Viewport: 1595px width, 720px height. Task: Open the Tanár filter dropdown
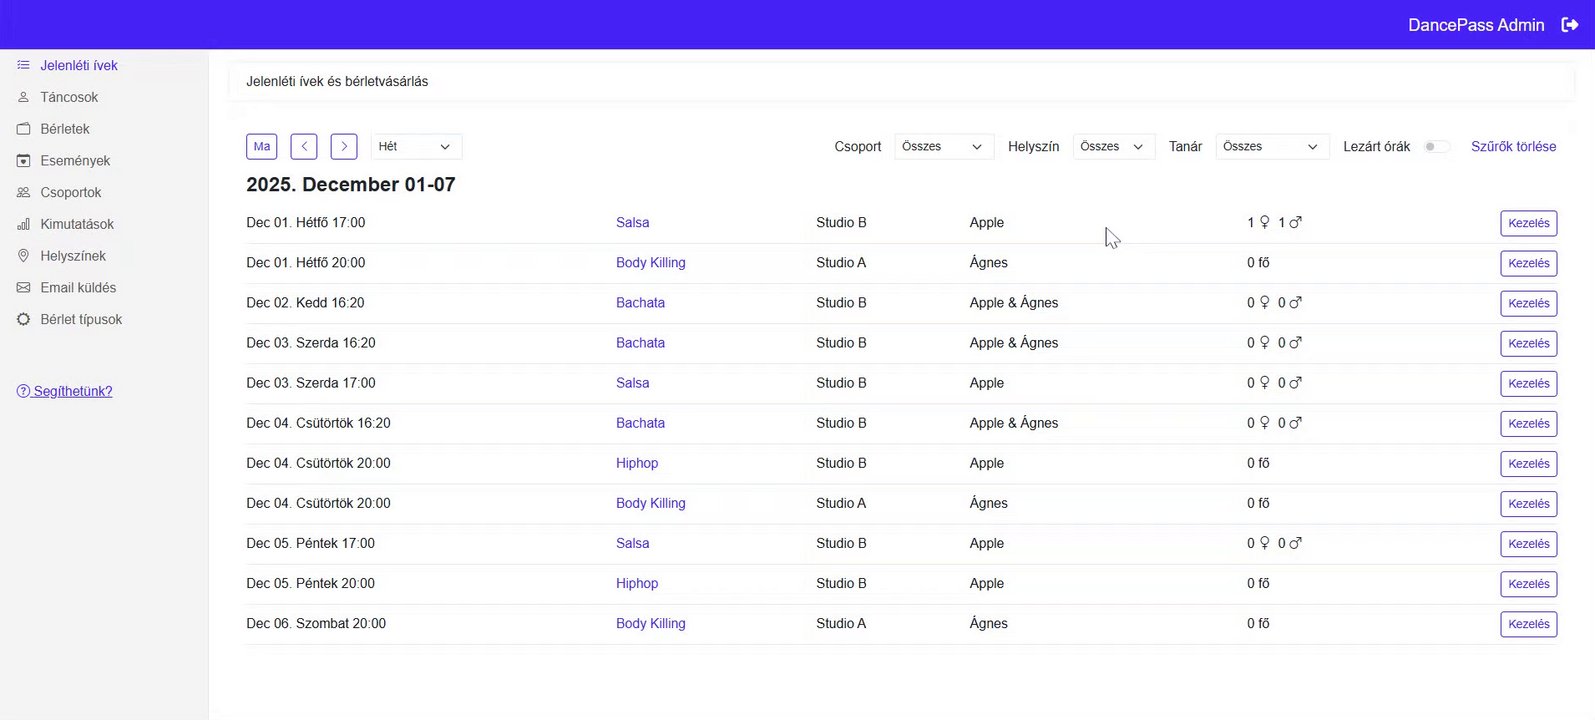pos(1271,147)
